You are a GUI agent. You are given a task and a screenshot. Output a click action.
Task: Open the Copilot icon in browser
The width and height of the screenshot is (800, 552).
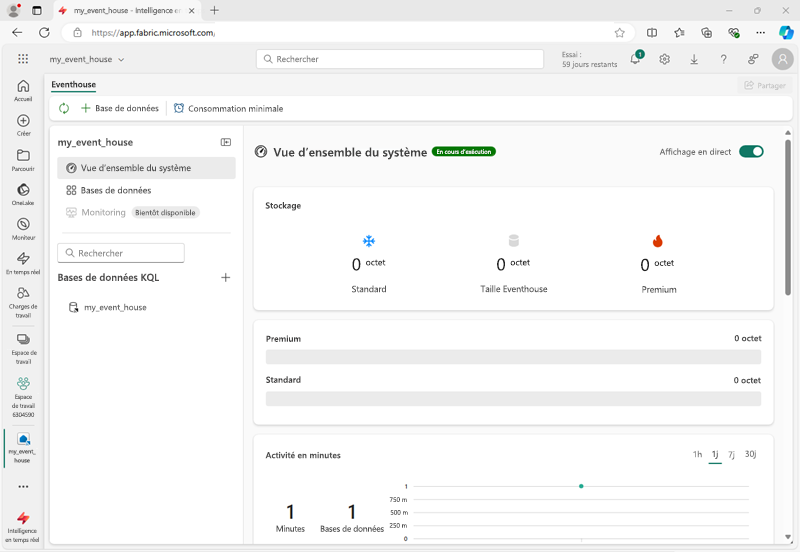click(x=786, y=33)
